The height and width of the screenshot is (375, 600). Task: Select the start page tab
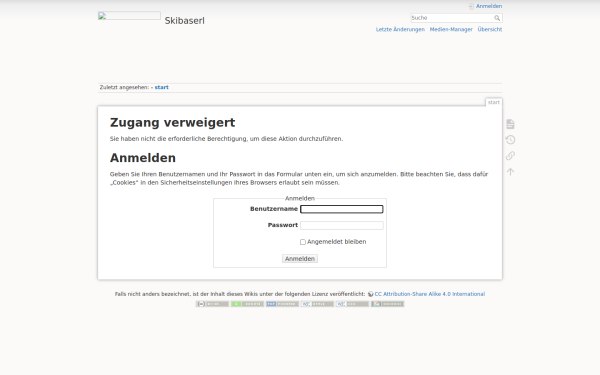pyautogui.click(x=494, y=102)
